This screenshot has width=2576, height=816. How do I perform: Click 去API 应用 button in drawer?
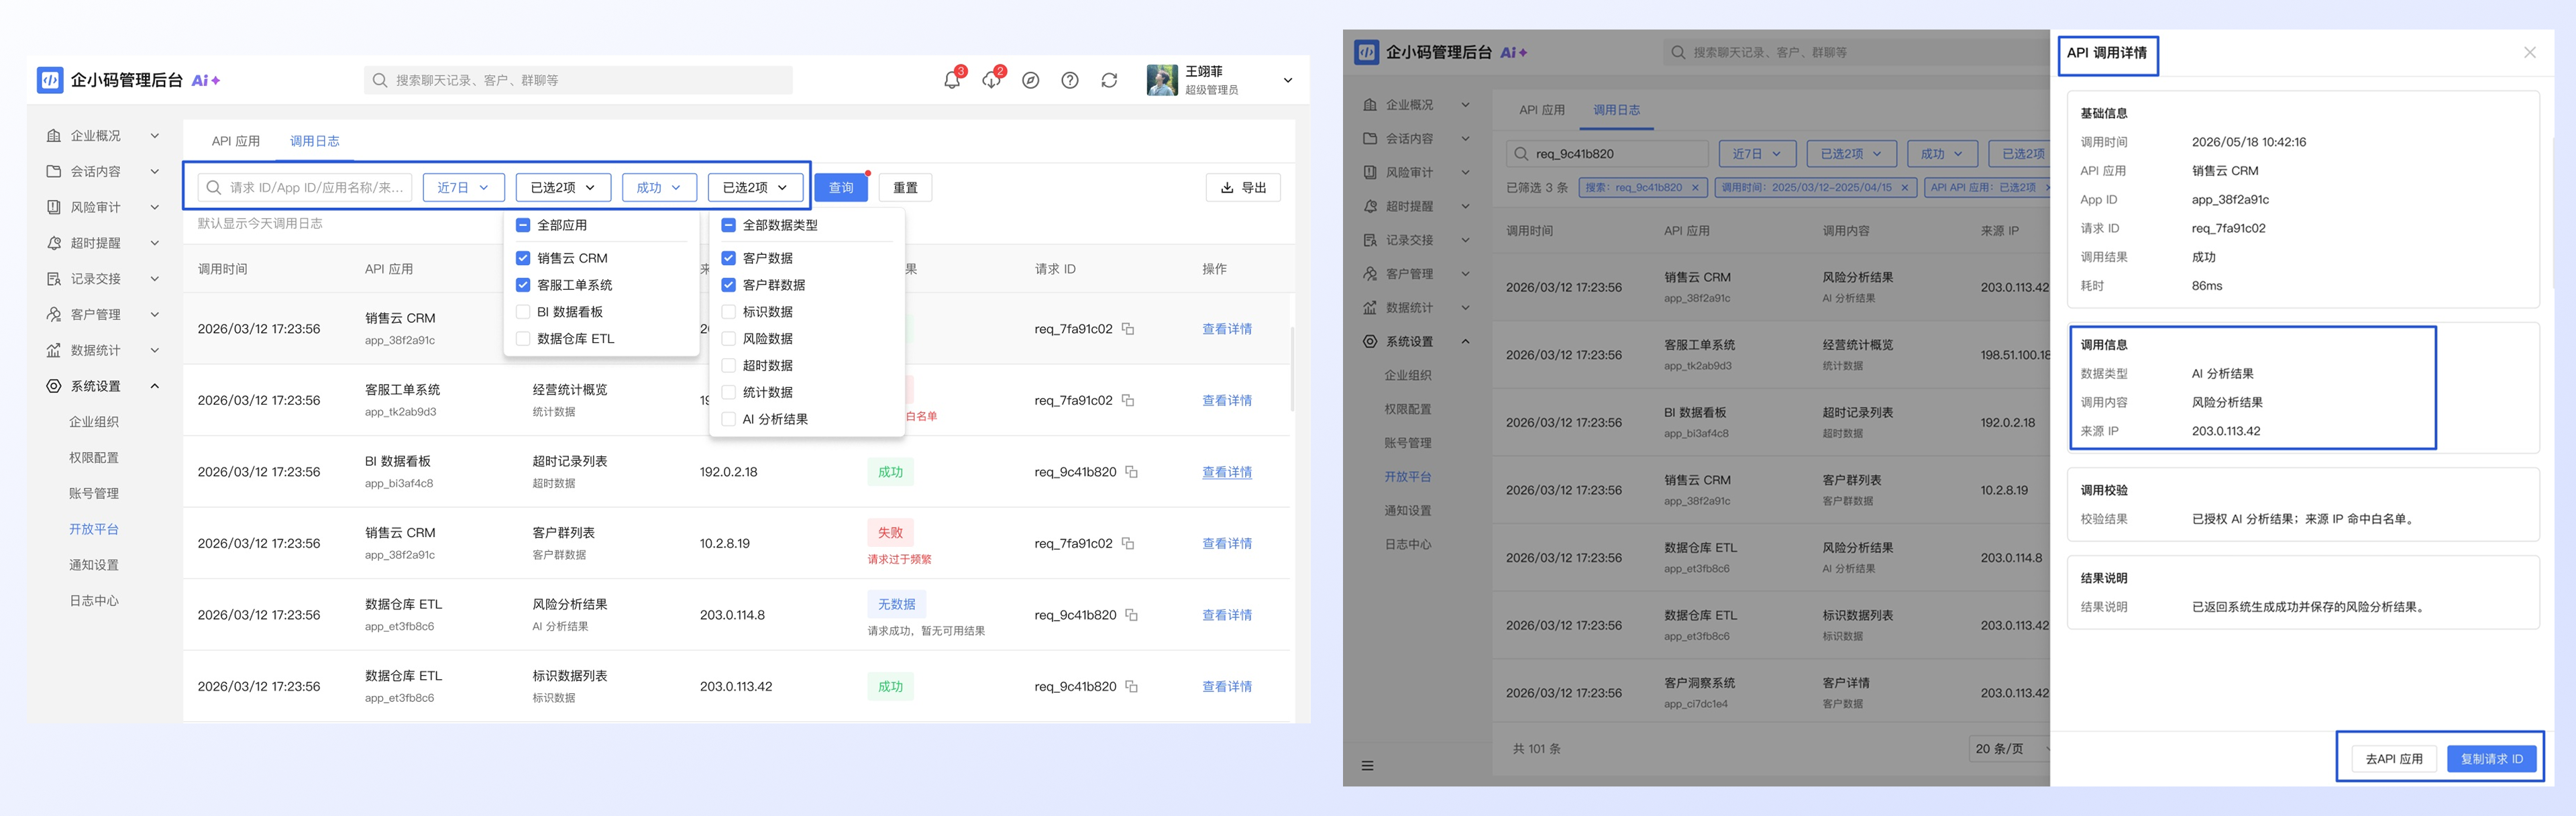tap(2394, 759)
